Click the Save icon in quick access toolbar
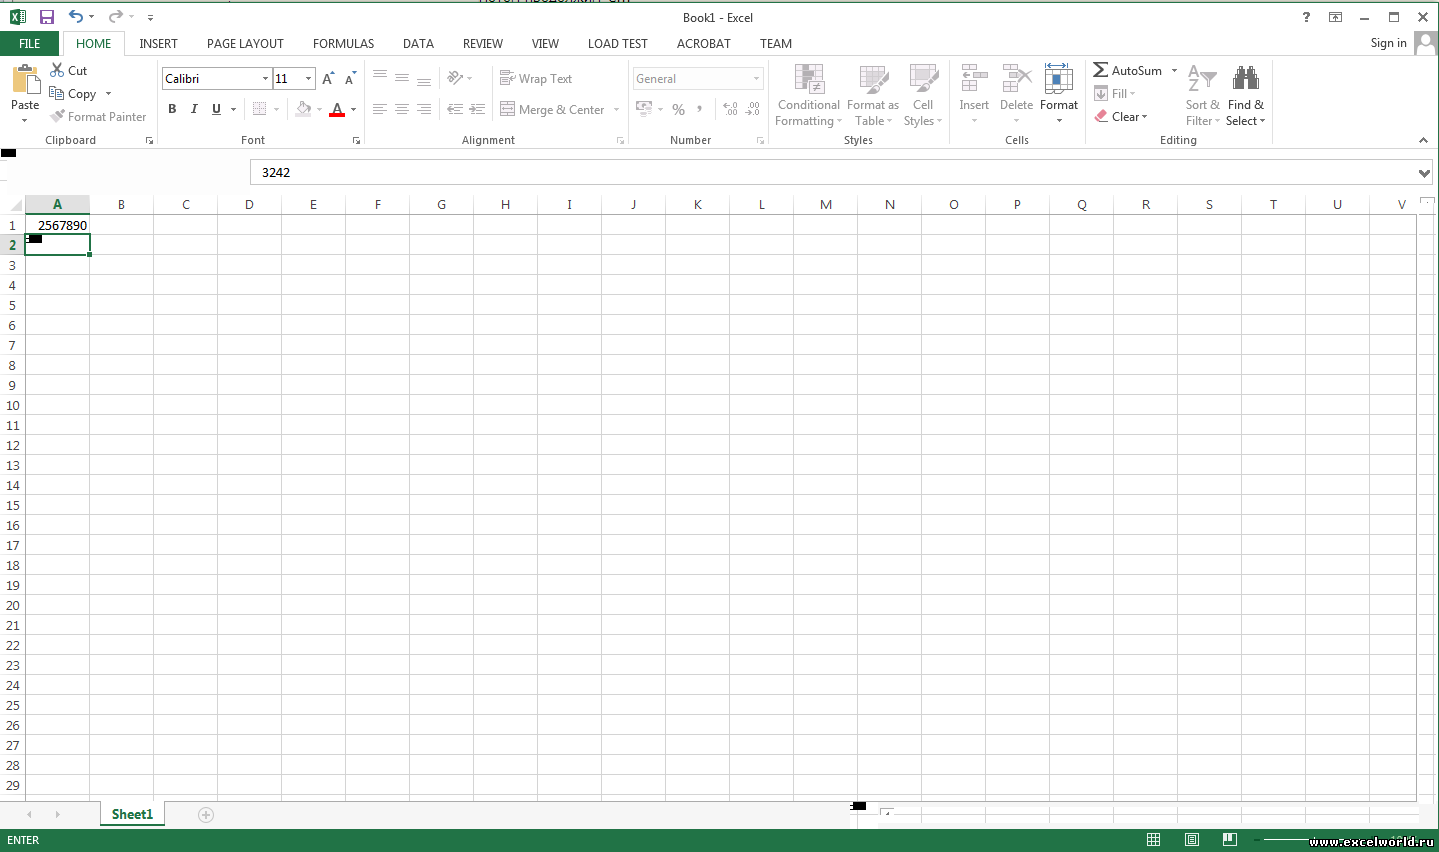Image resolution: width=1439 pixels, height=852 pixels. (x=47, y=17)
